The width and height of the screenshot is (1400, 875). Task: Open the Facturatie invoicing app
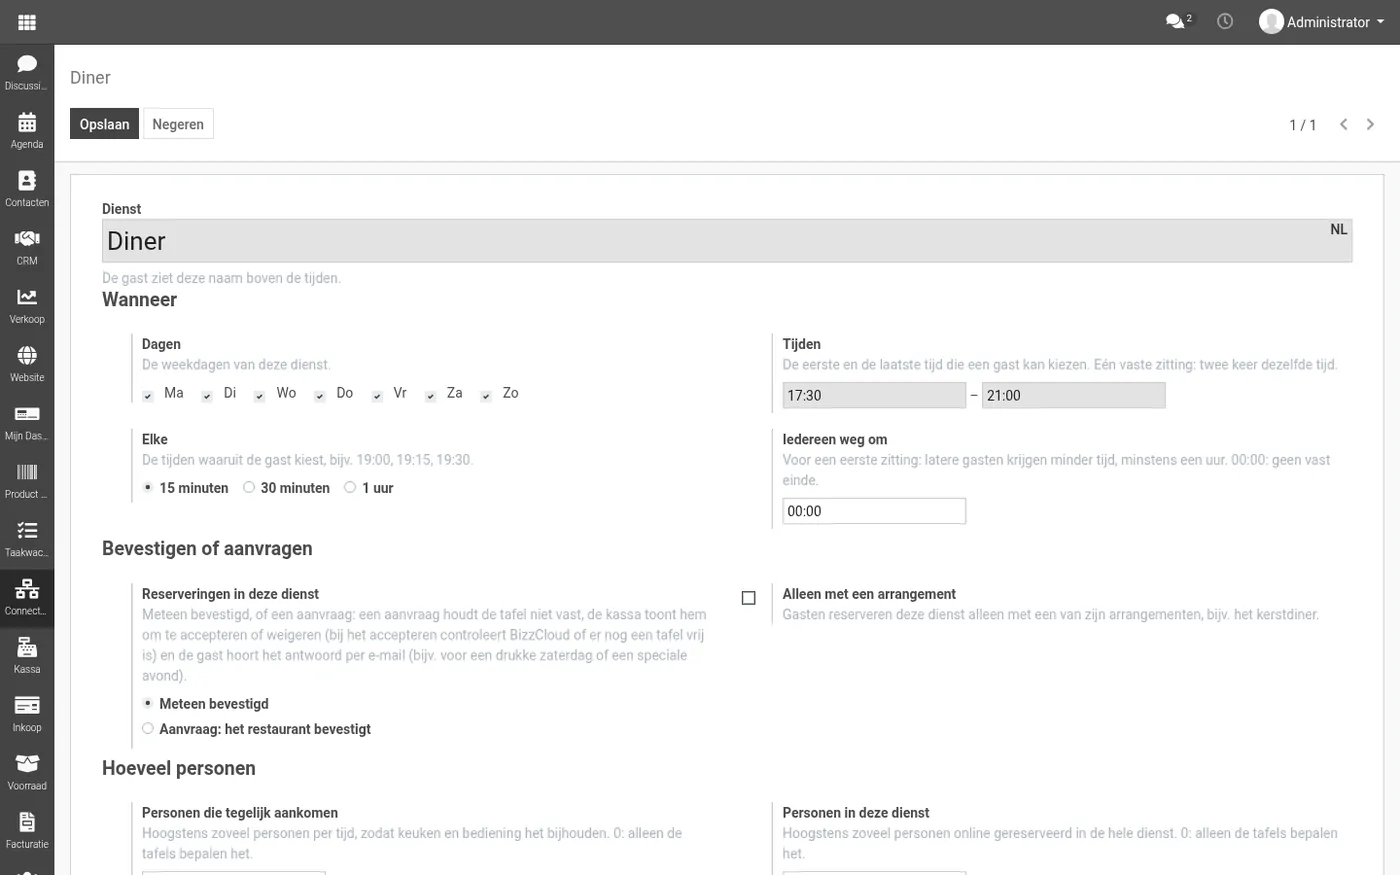pos(27,831)
